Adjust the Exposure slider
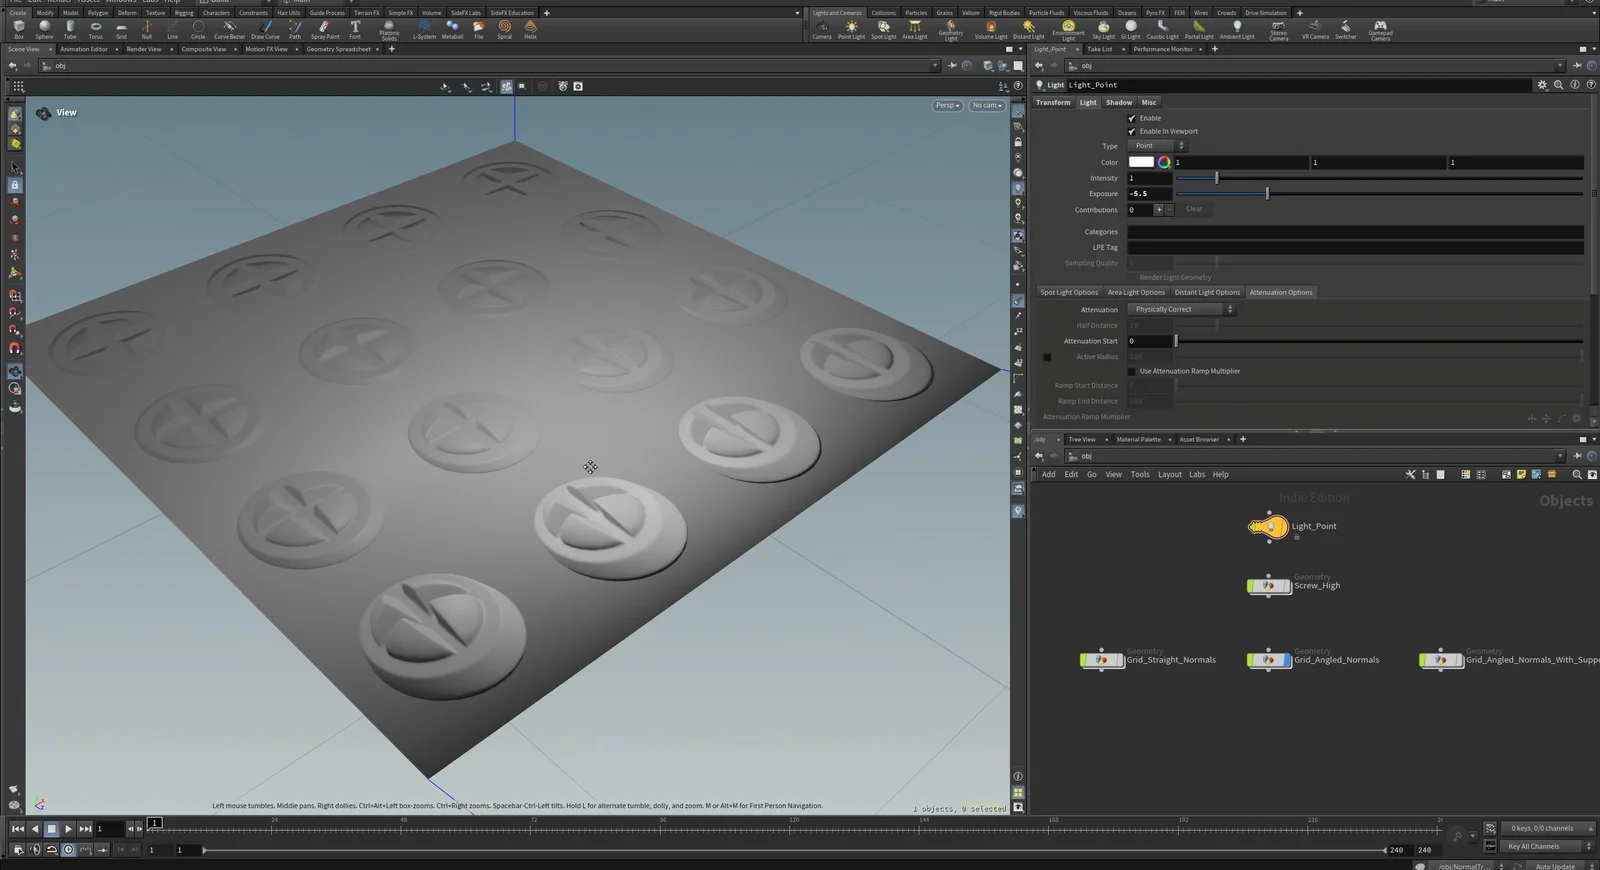 click(x=1379, y=194)
